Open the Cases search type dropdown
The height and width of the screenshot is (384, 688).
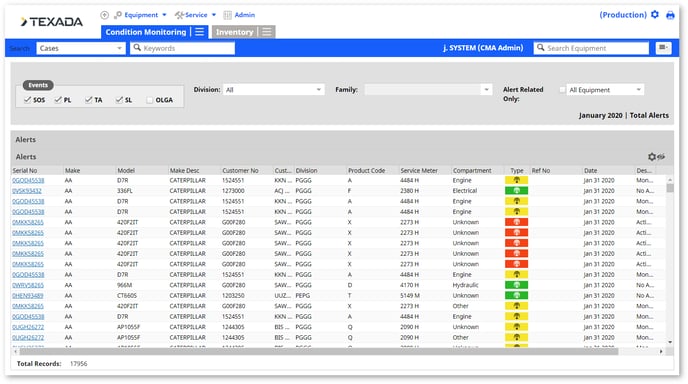click(81, 48)
